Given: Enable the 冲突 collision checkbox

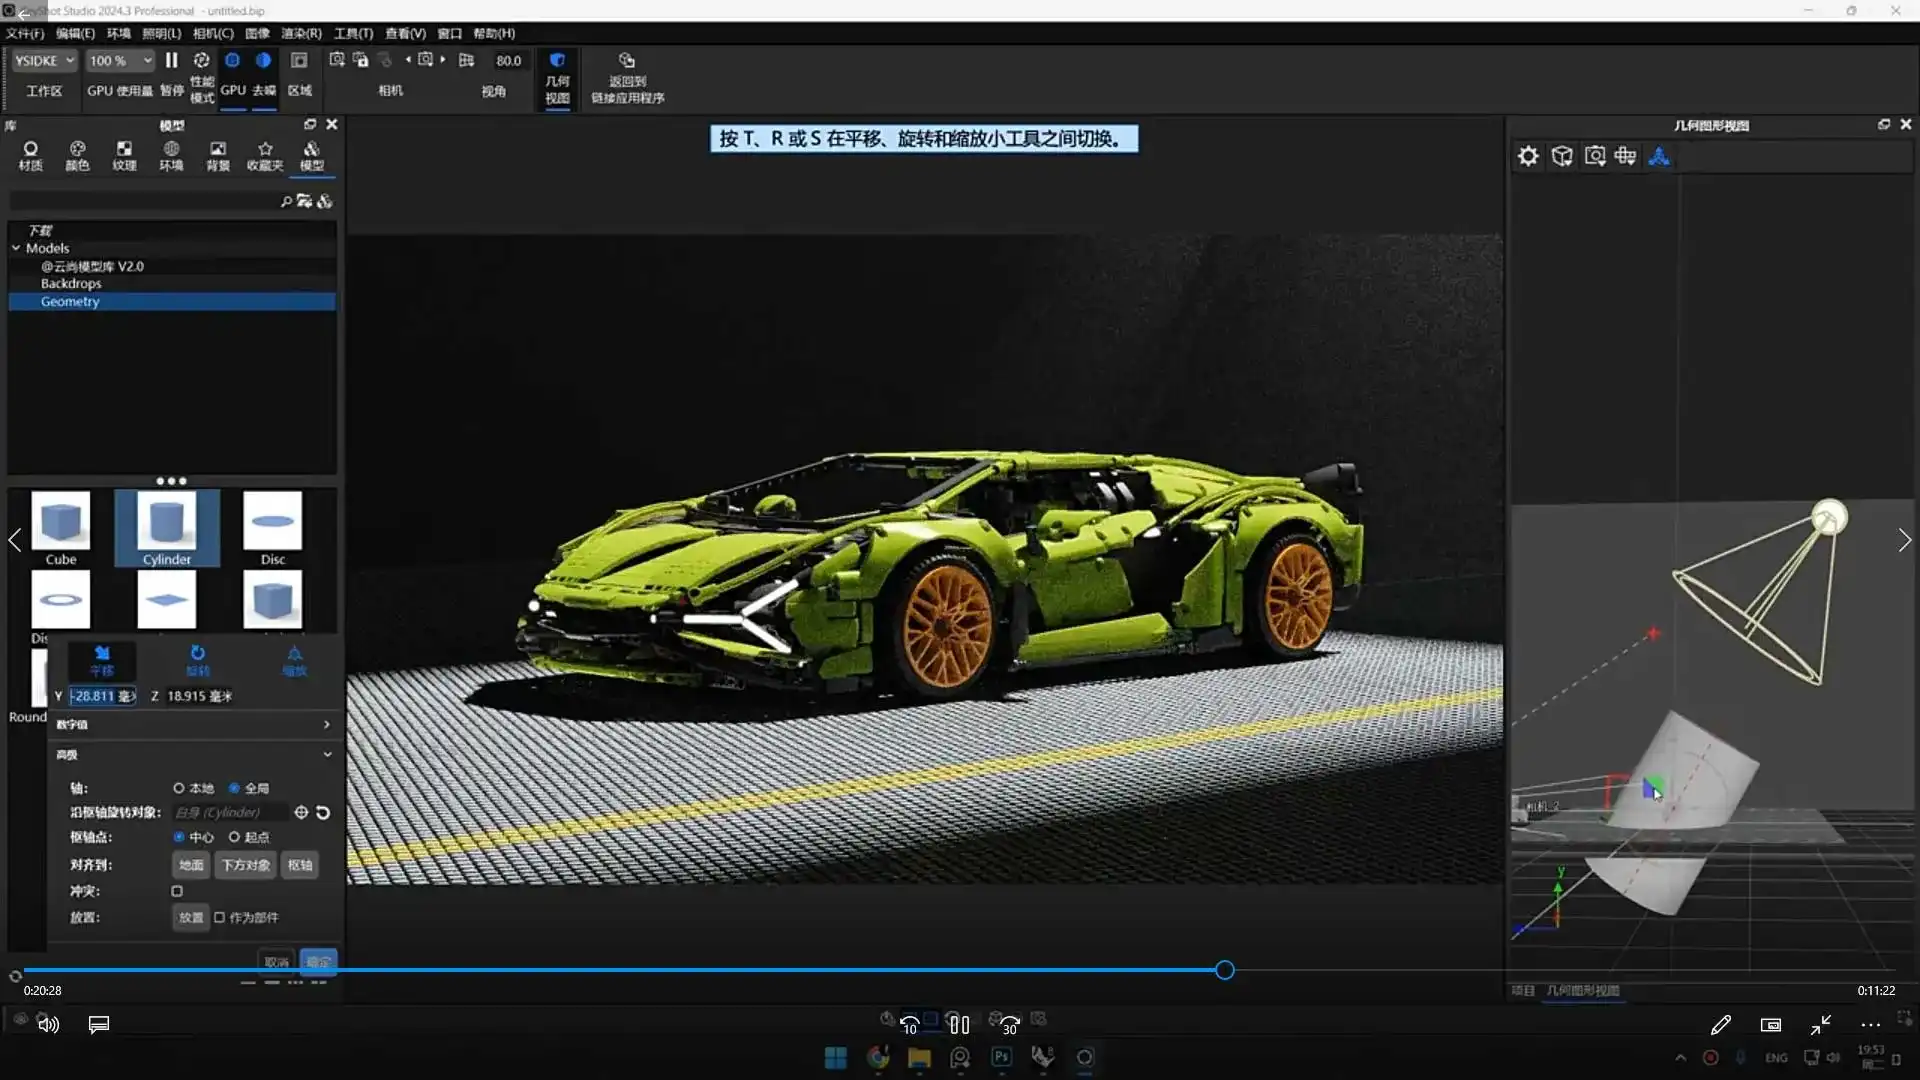Looking at the screenshot, I should 177,892.
